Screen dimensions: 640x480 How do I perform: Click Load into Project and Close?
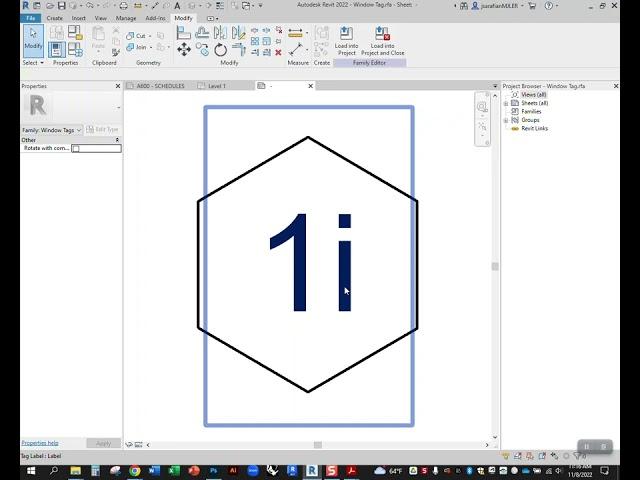(382, 41)
